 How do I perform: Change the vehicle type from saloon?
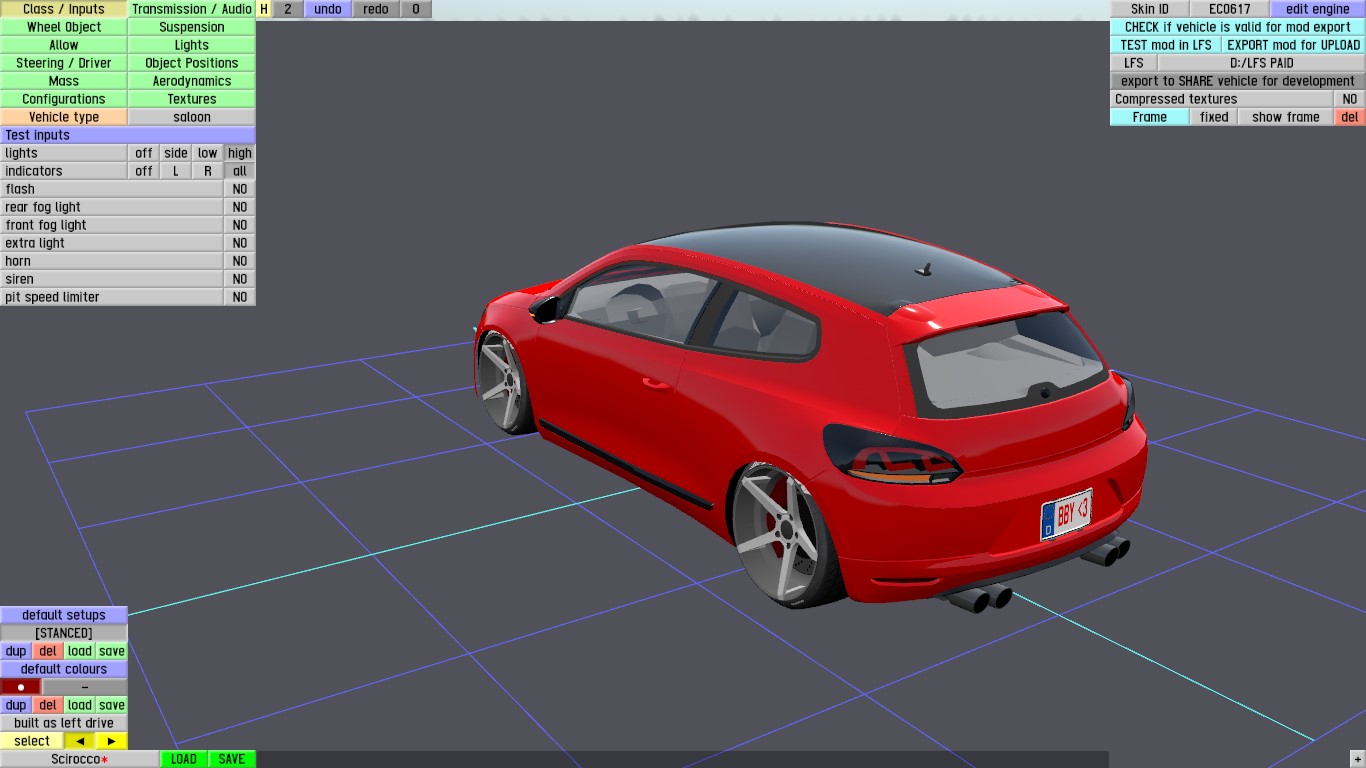tap(192, 117)
